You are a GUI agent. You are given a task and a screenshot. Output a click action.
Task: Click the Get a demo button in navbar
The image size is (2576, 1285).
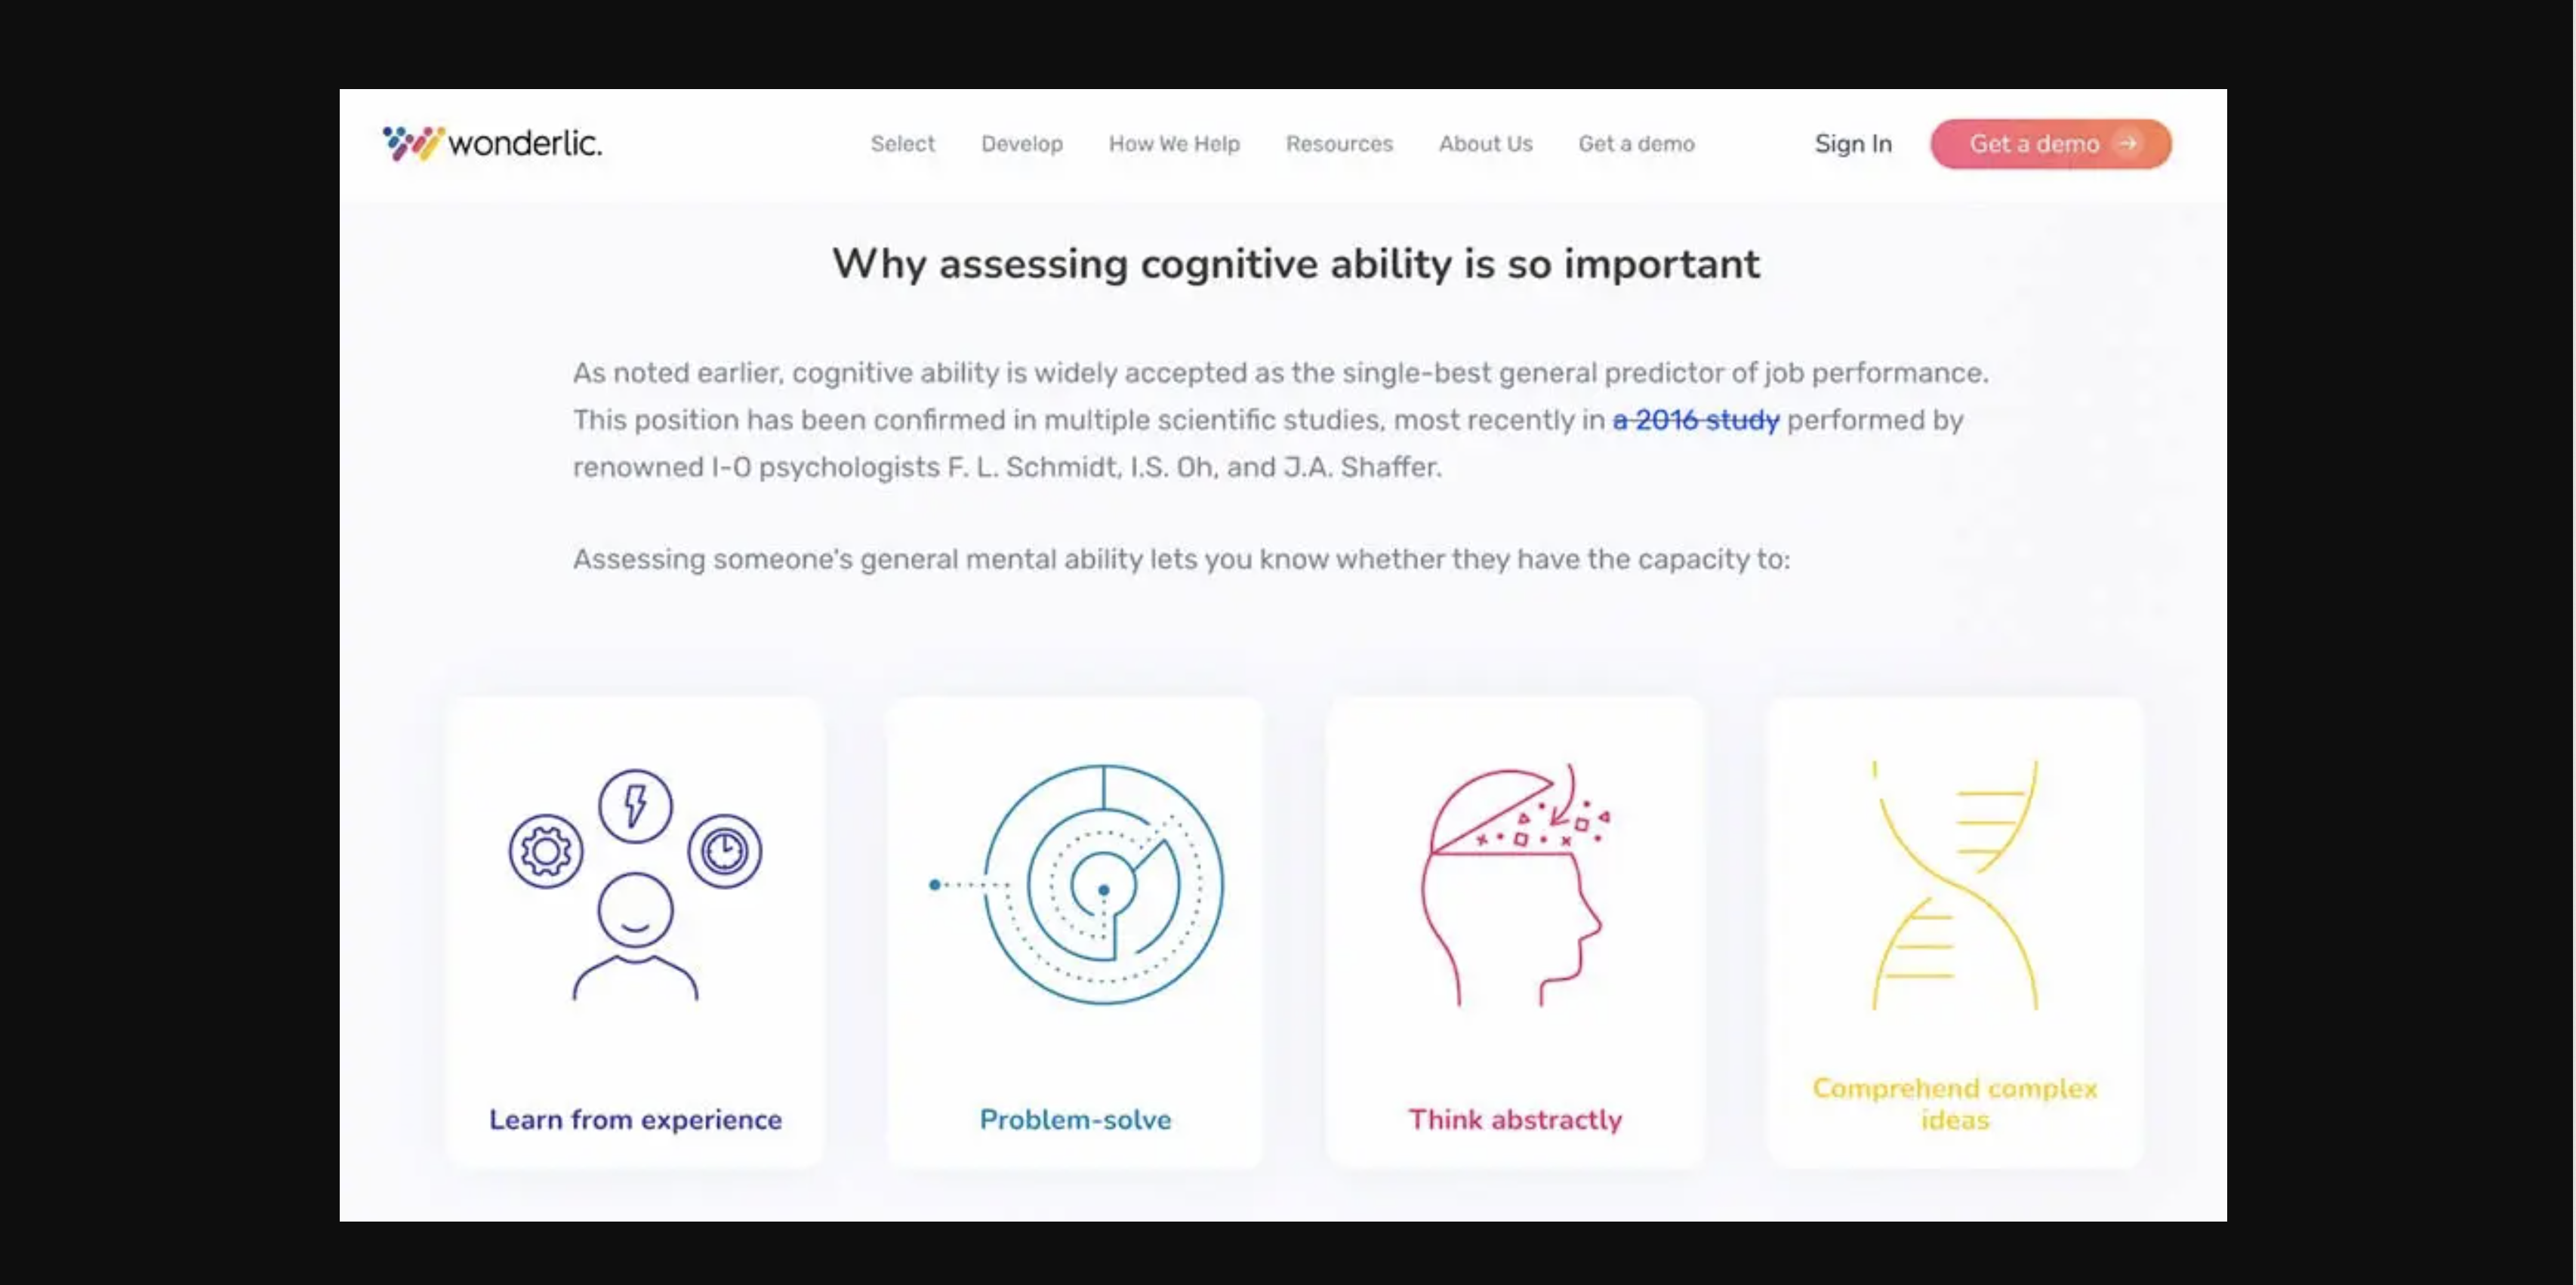click(x=2051, y=143)
